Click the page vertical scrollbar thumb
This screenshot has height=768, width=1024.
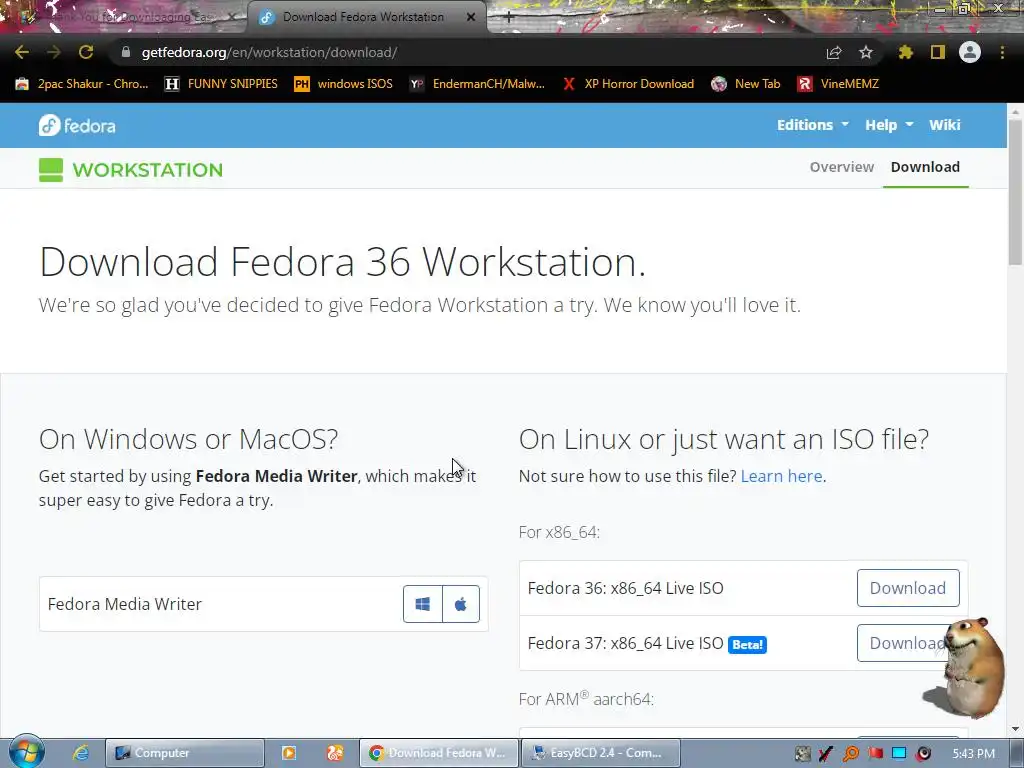pos(1015,191)
